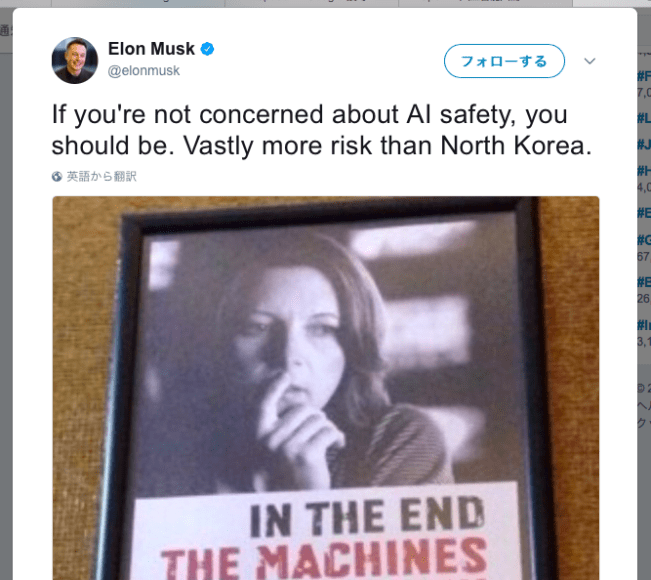Translate the tweet via 英語から翻訳
This screenshot has height=580, width=651.
101,176
